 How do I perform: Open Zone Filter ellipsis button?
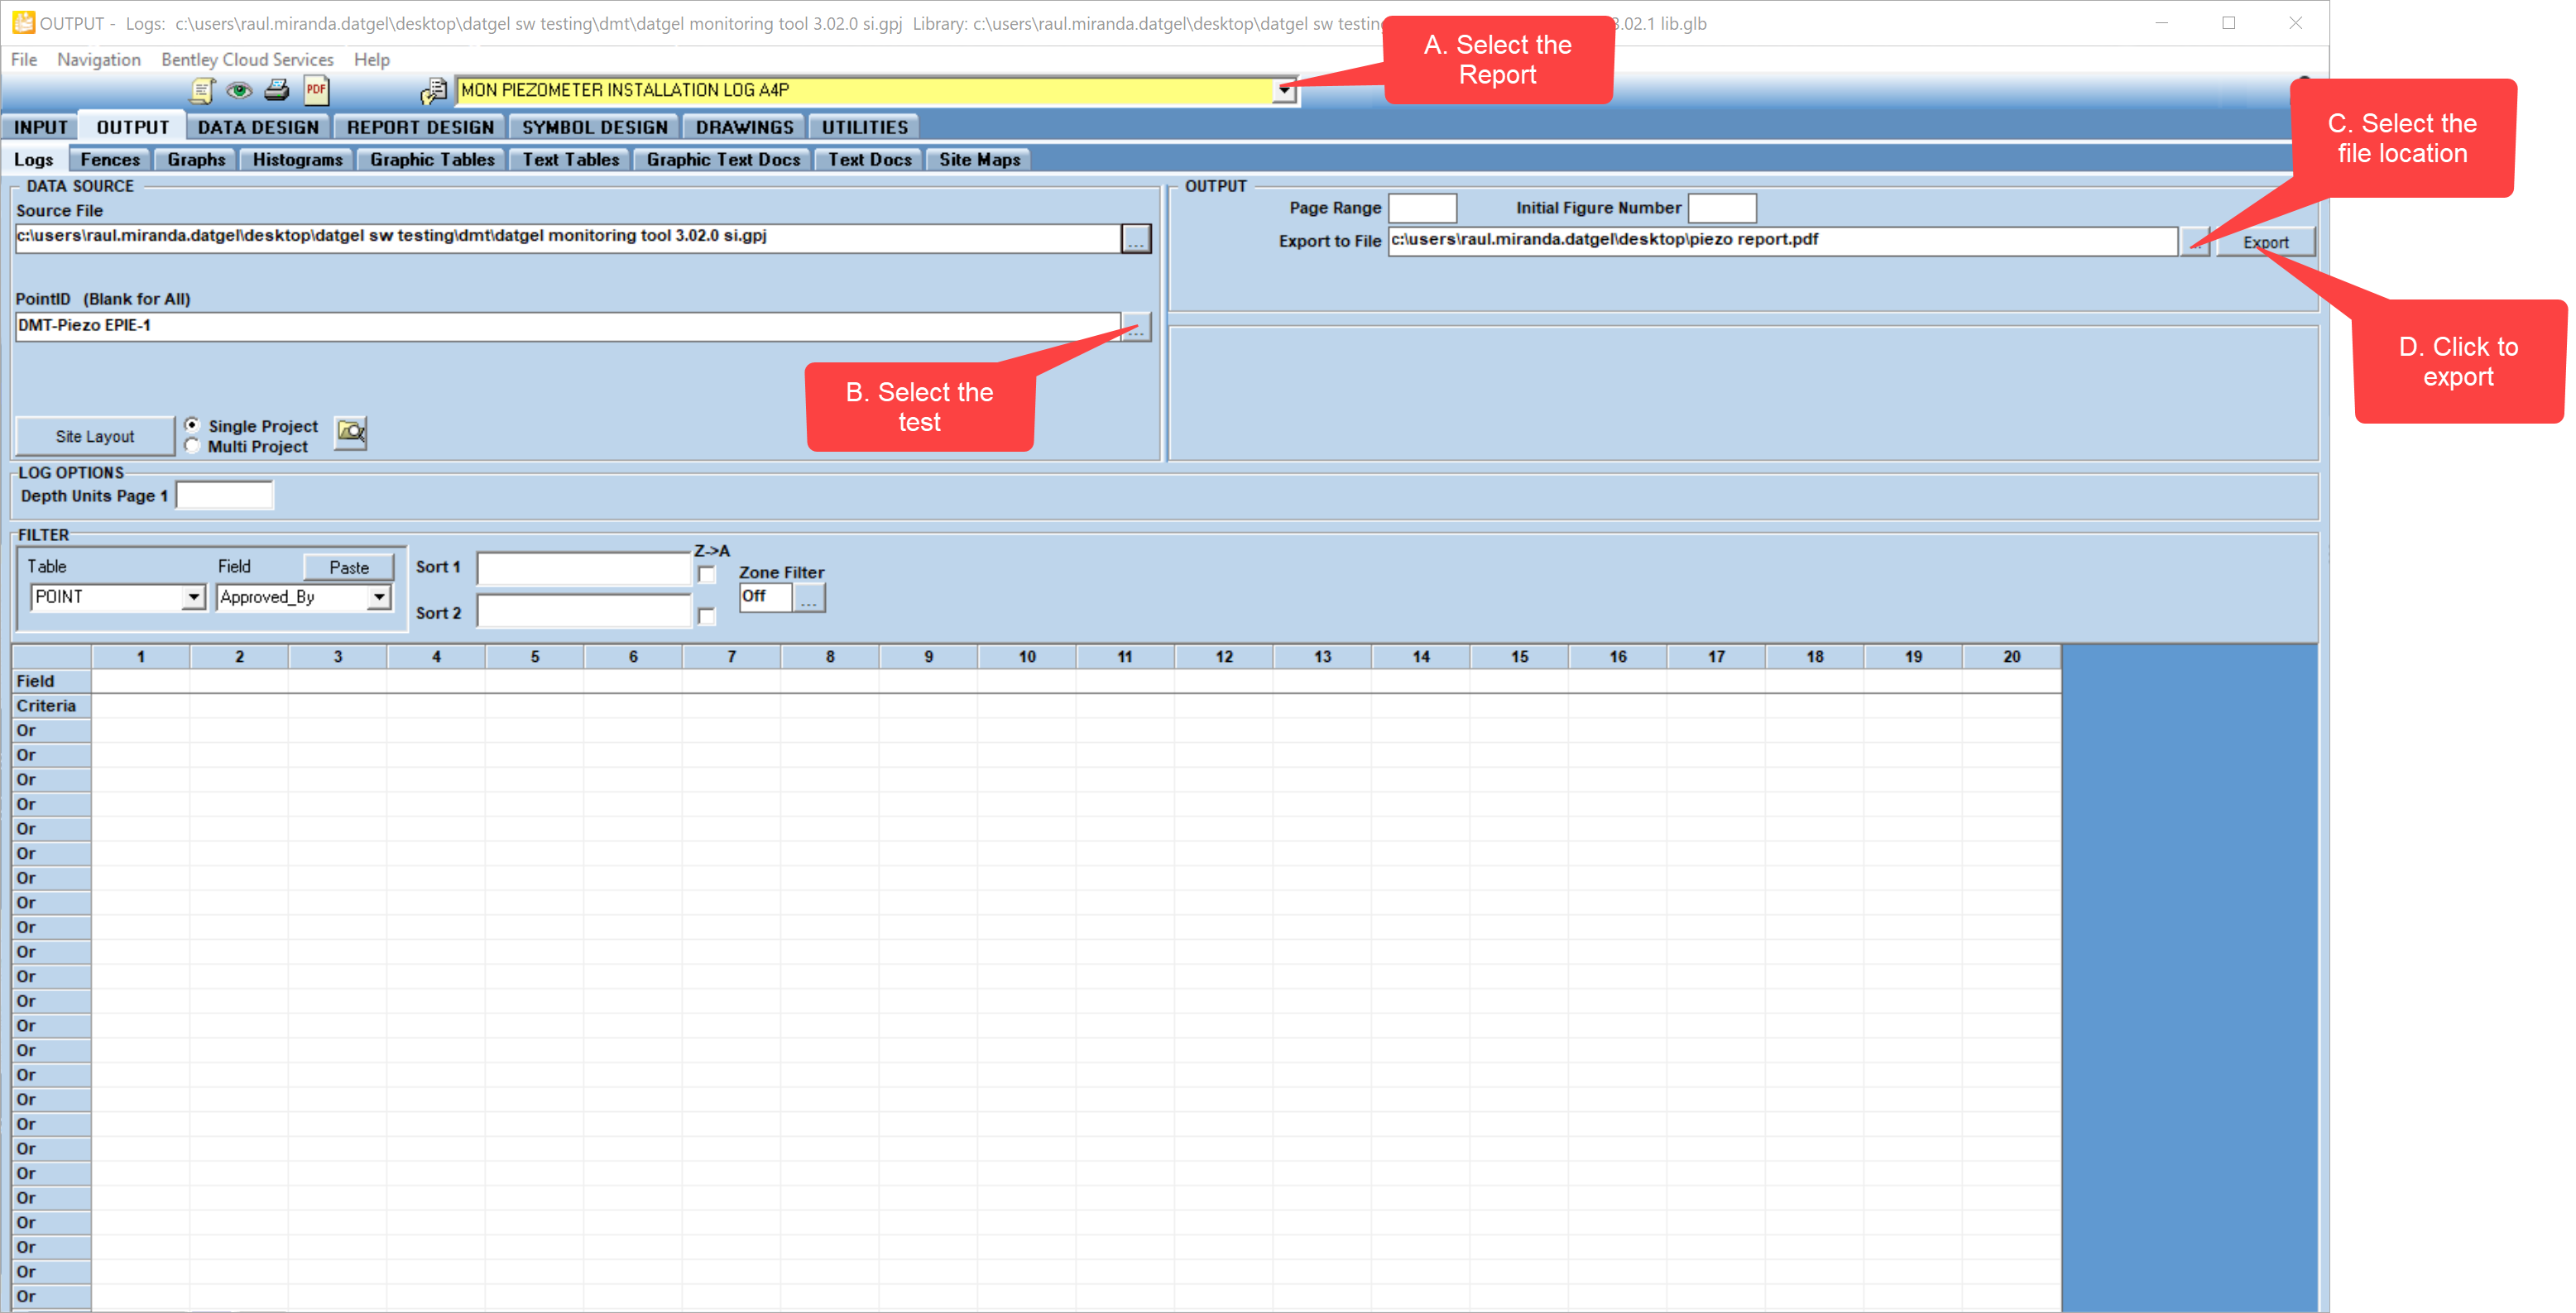tap(809, 598)
